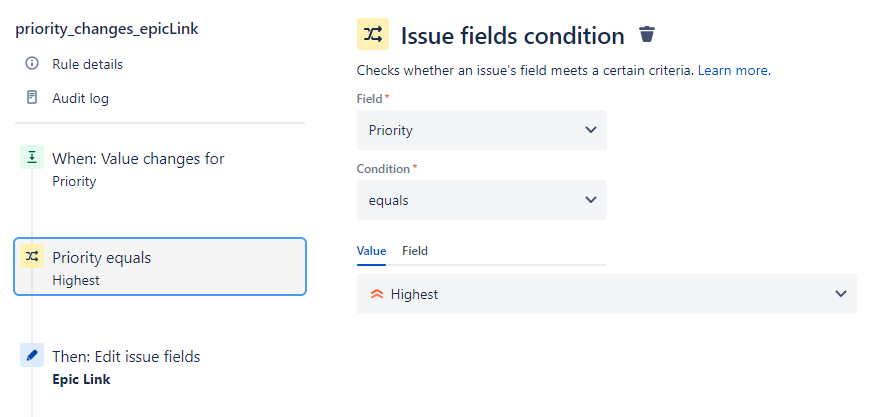
Task: Click the priority_changes_epicLink rule name
Action: pyautogui.click(x=107, y=29)
